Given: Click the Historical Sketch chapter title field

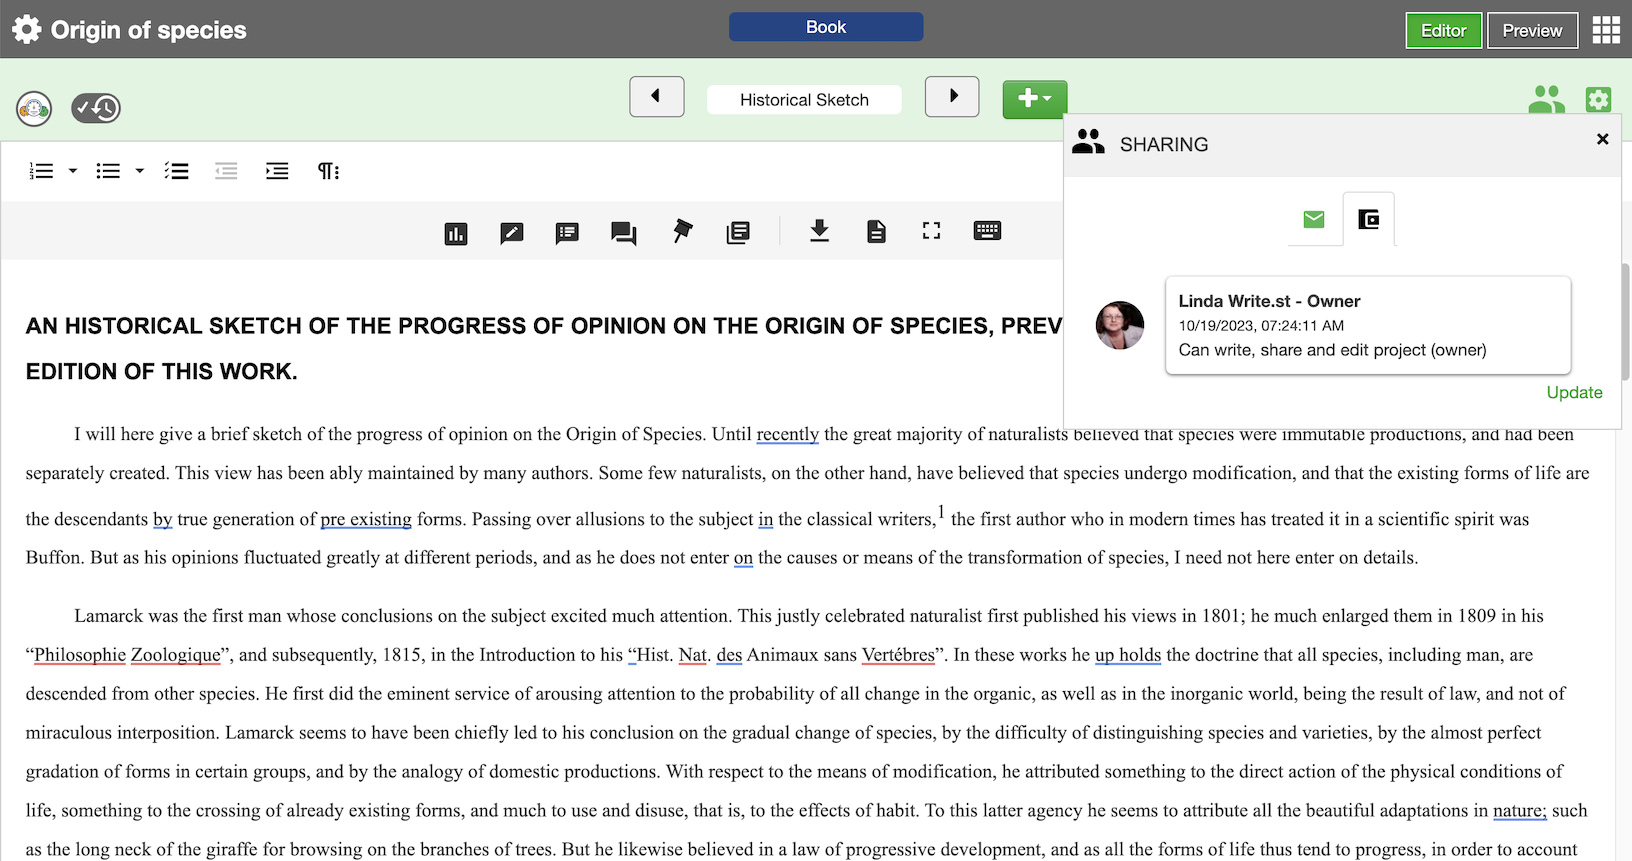Looking at the screenshot, I should [804, 100].
